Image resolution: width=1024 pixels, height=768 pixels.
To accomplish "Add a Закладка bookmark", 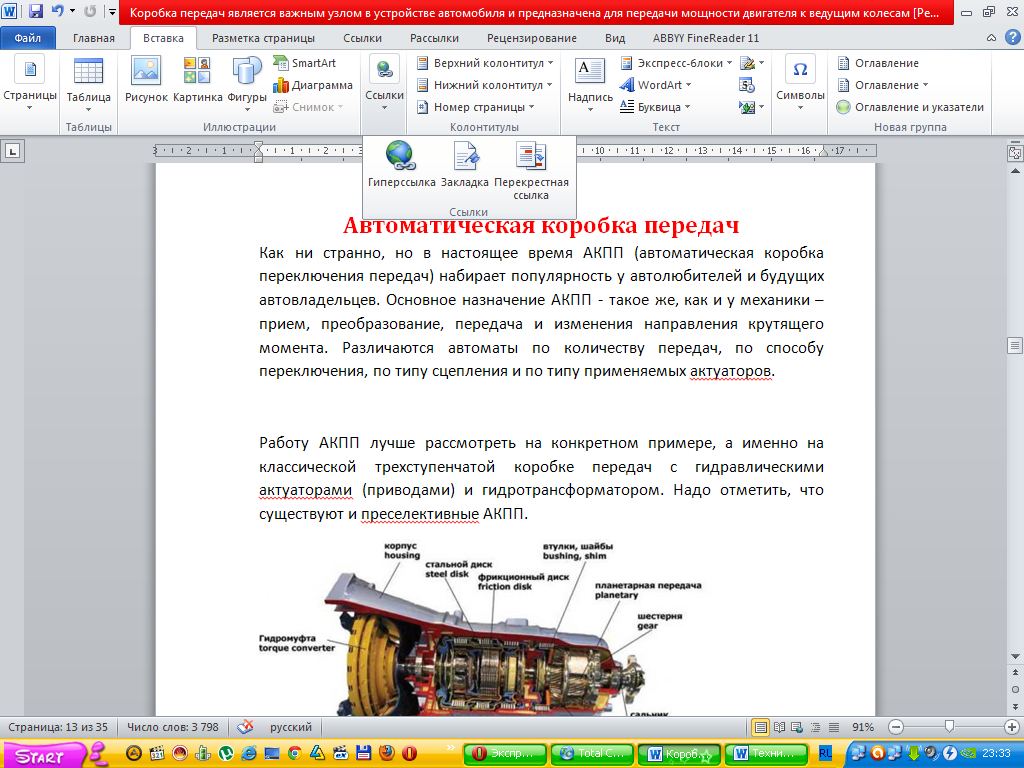I will (x=464, y=165).
